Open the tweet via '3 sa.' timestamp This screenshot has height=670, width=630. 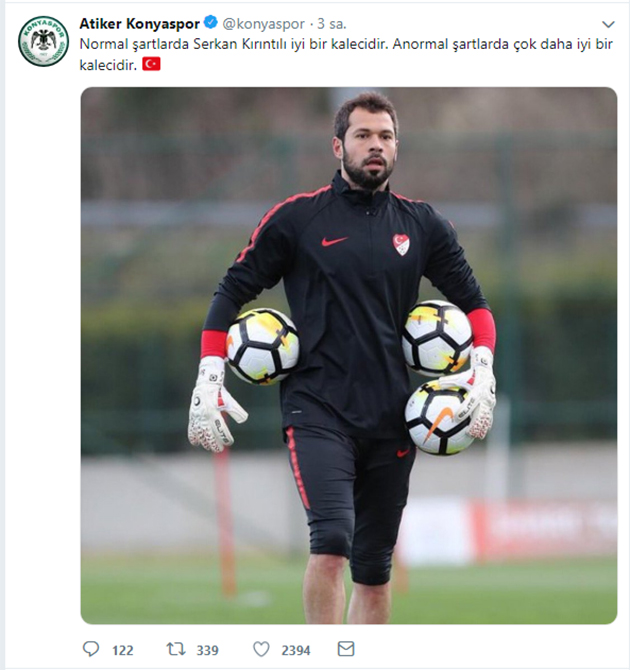[x=332, y=24]
